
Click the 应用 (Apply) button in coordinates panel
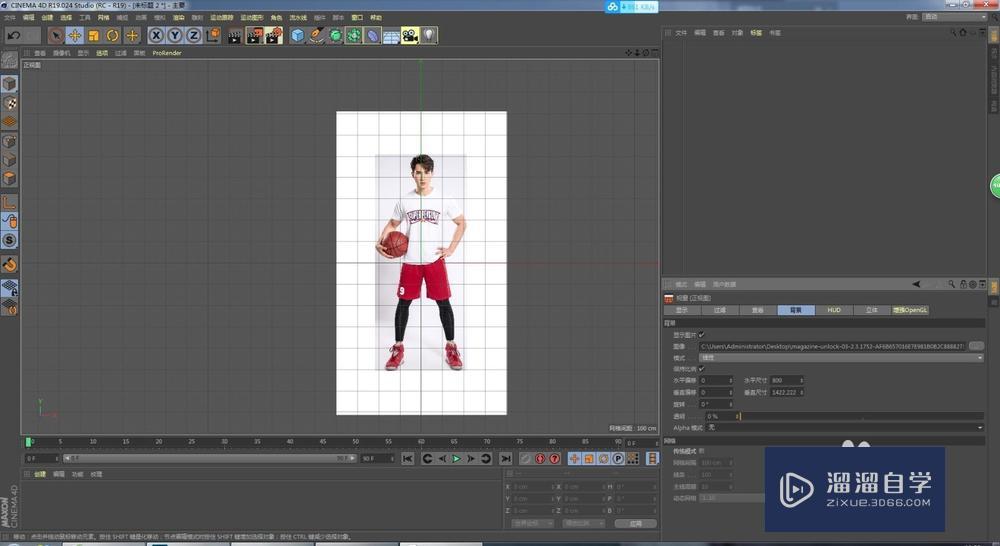point(635,524)
